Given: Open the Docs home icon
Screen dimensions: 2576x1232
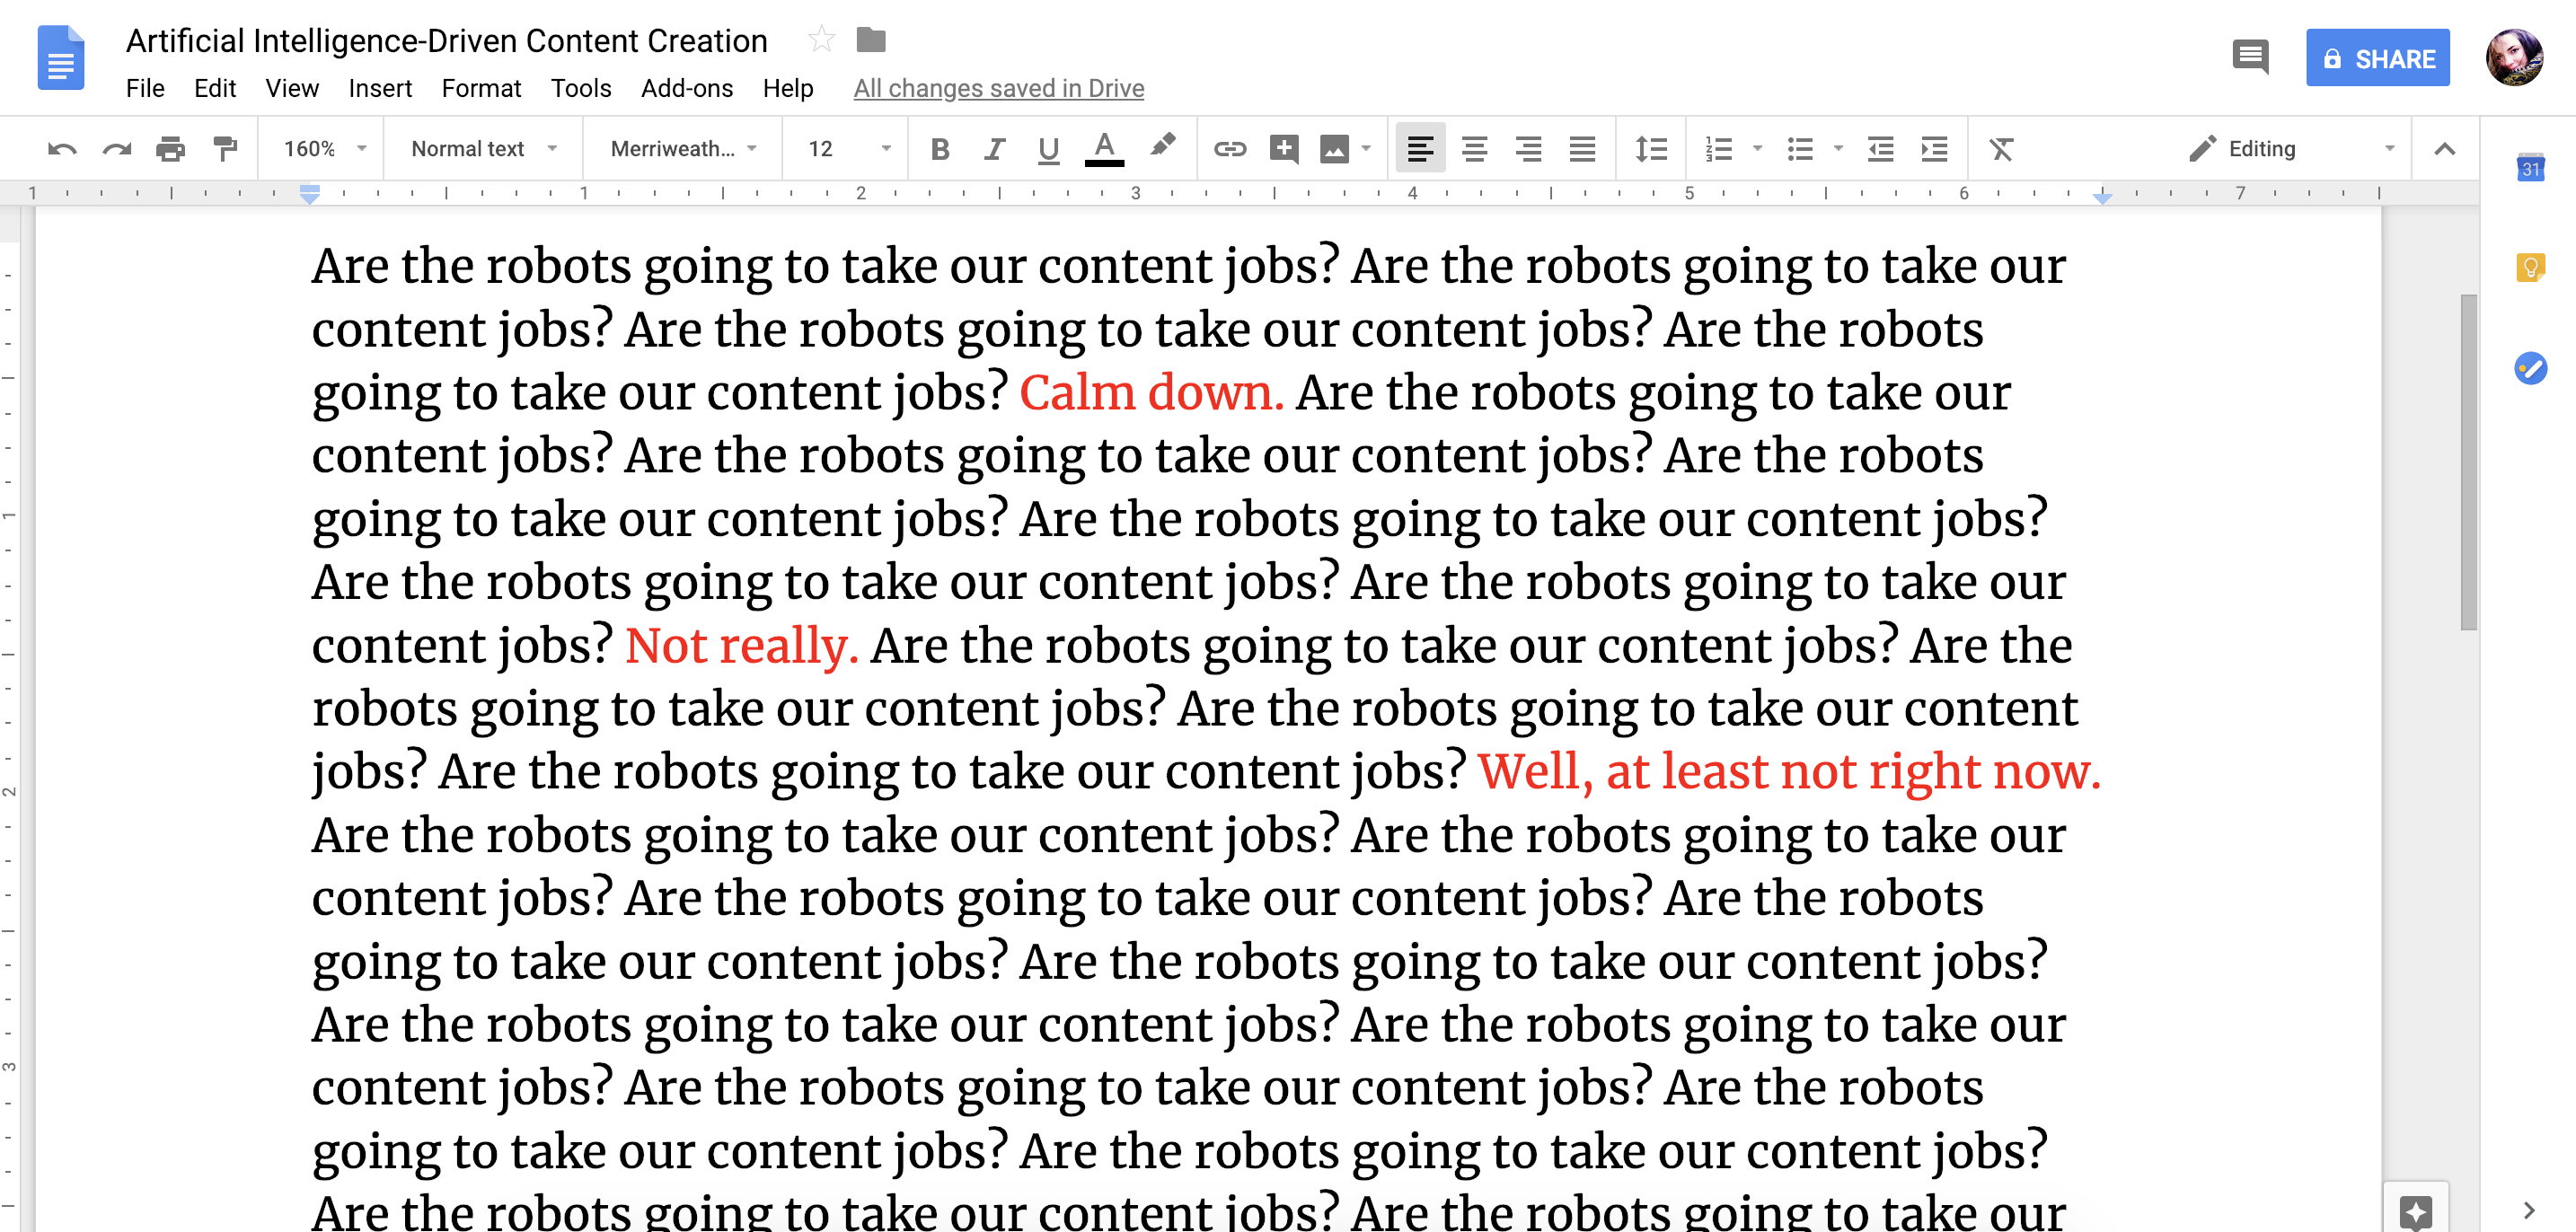Looking at the screenshot, I should click(x=61, y=58).
